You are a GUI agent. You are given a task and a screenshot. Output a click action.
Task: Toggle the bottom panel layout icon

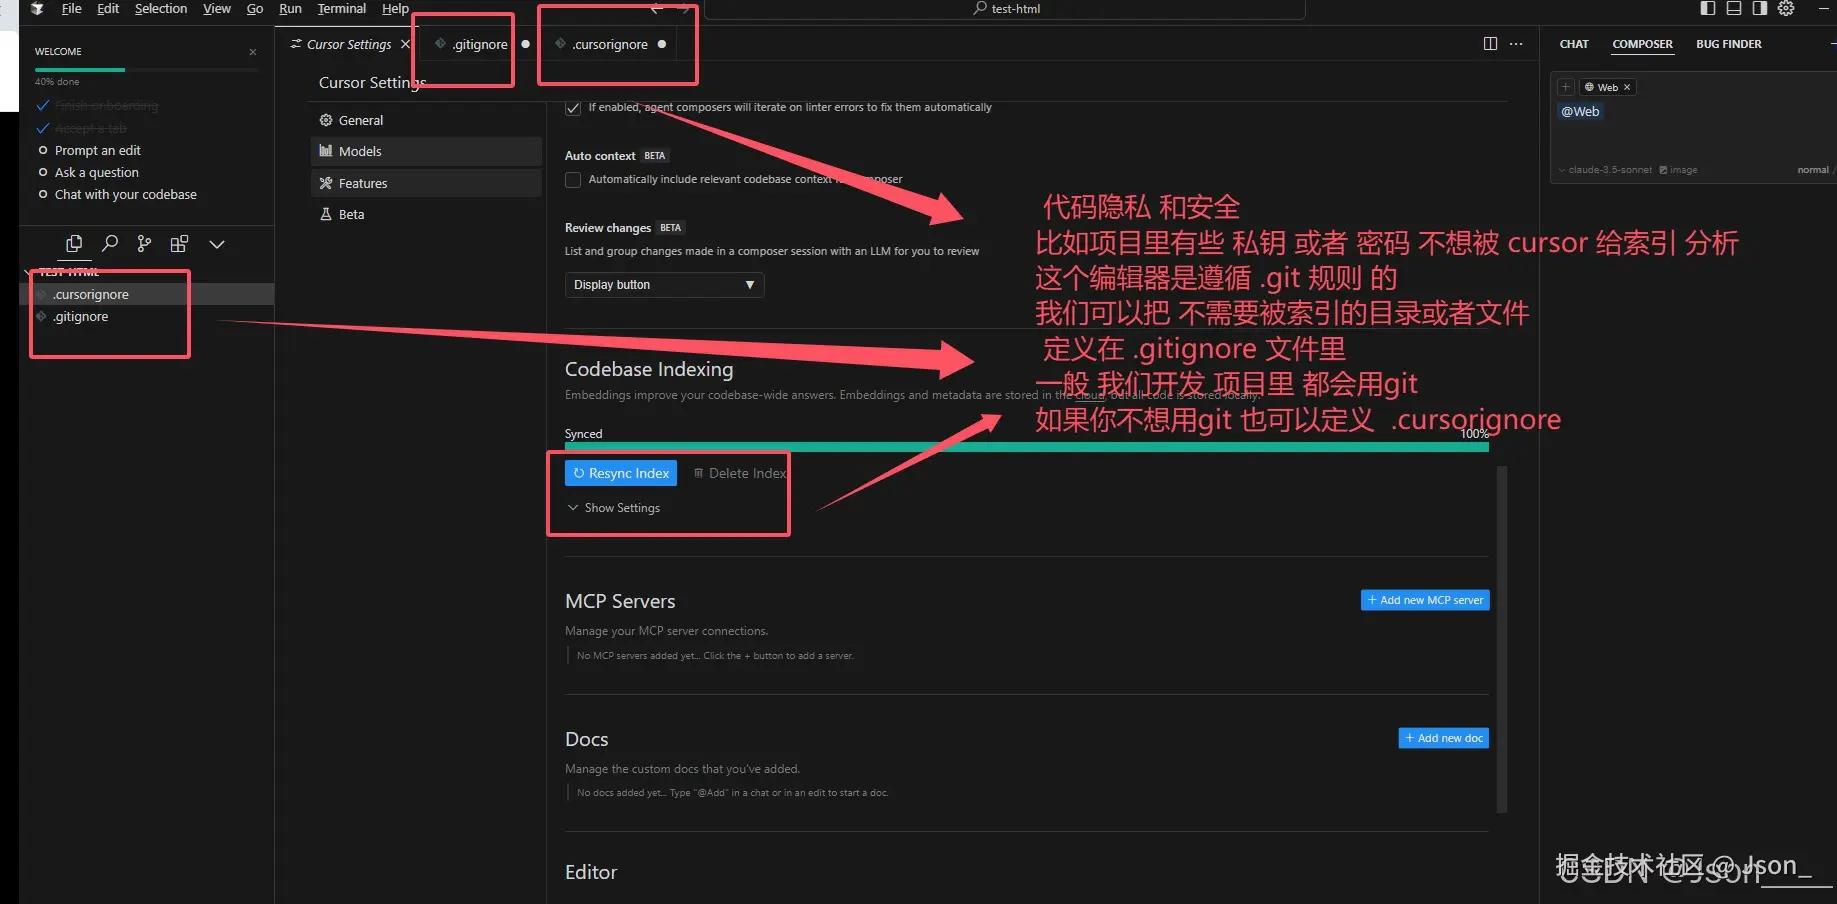[1734, 8]
